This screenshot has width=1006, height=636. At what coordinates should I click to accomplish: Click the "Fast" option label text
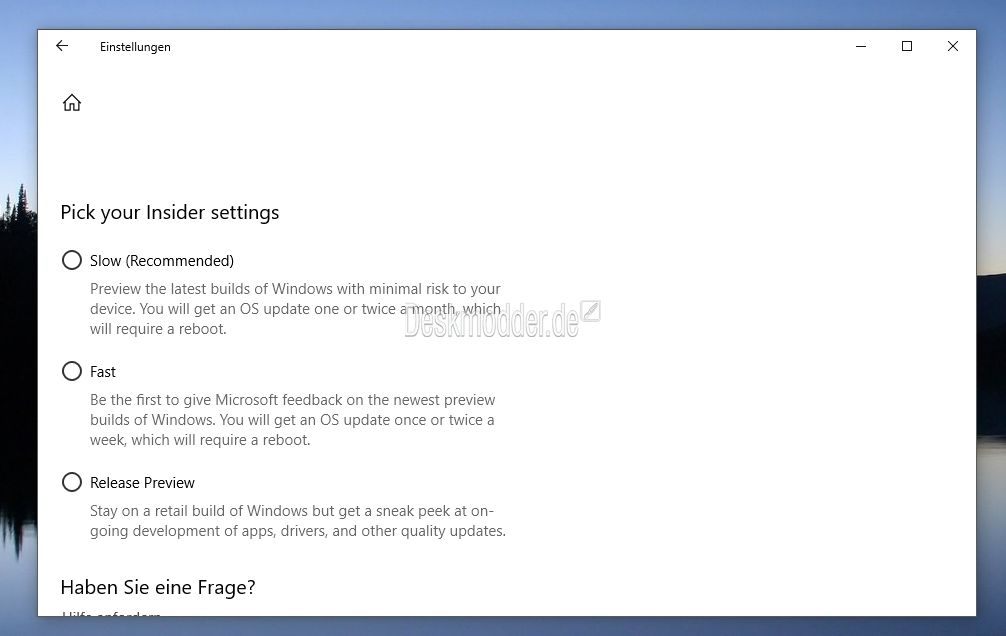coord(103,372)
